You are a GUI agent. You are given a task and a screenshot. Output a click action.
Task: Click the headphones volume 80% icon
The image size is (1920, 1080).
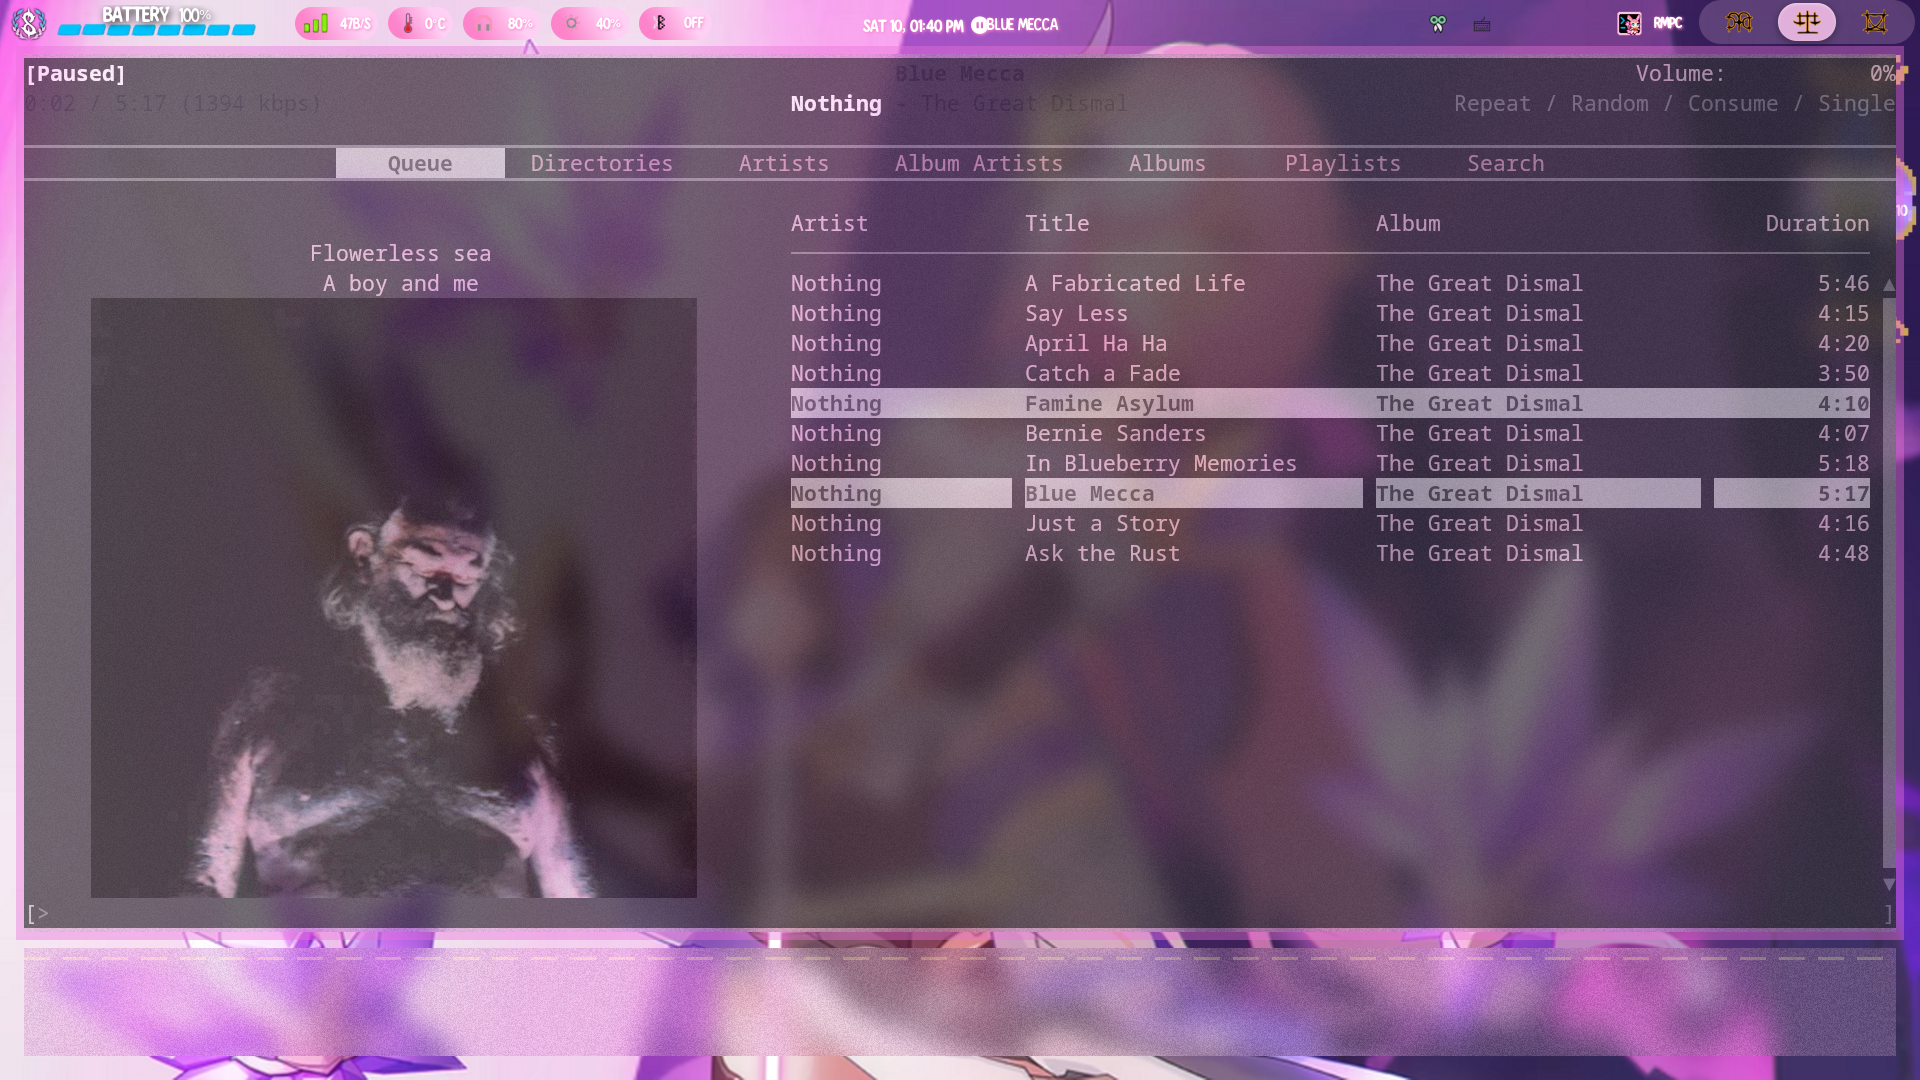pos(484,23)
